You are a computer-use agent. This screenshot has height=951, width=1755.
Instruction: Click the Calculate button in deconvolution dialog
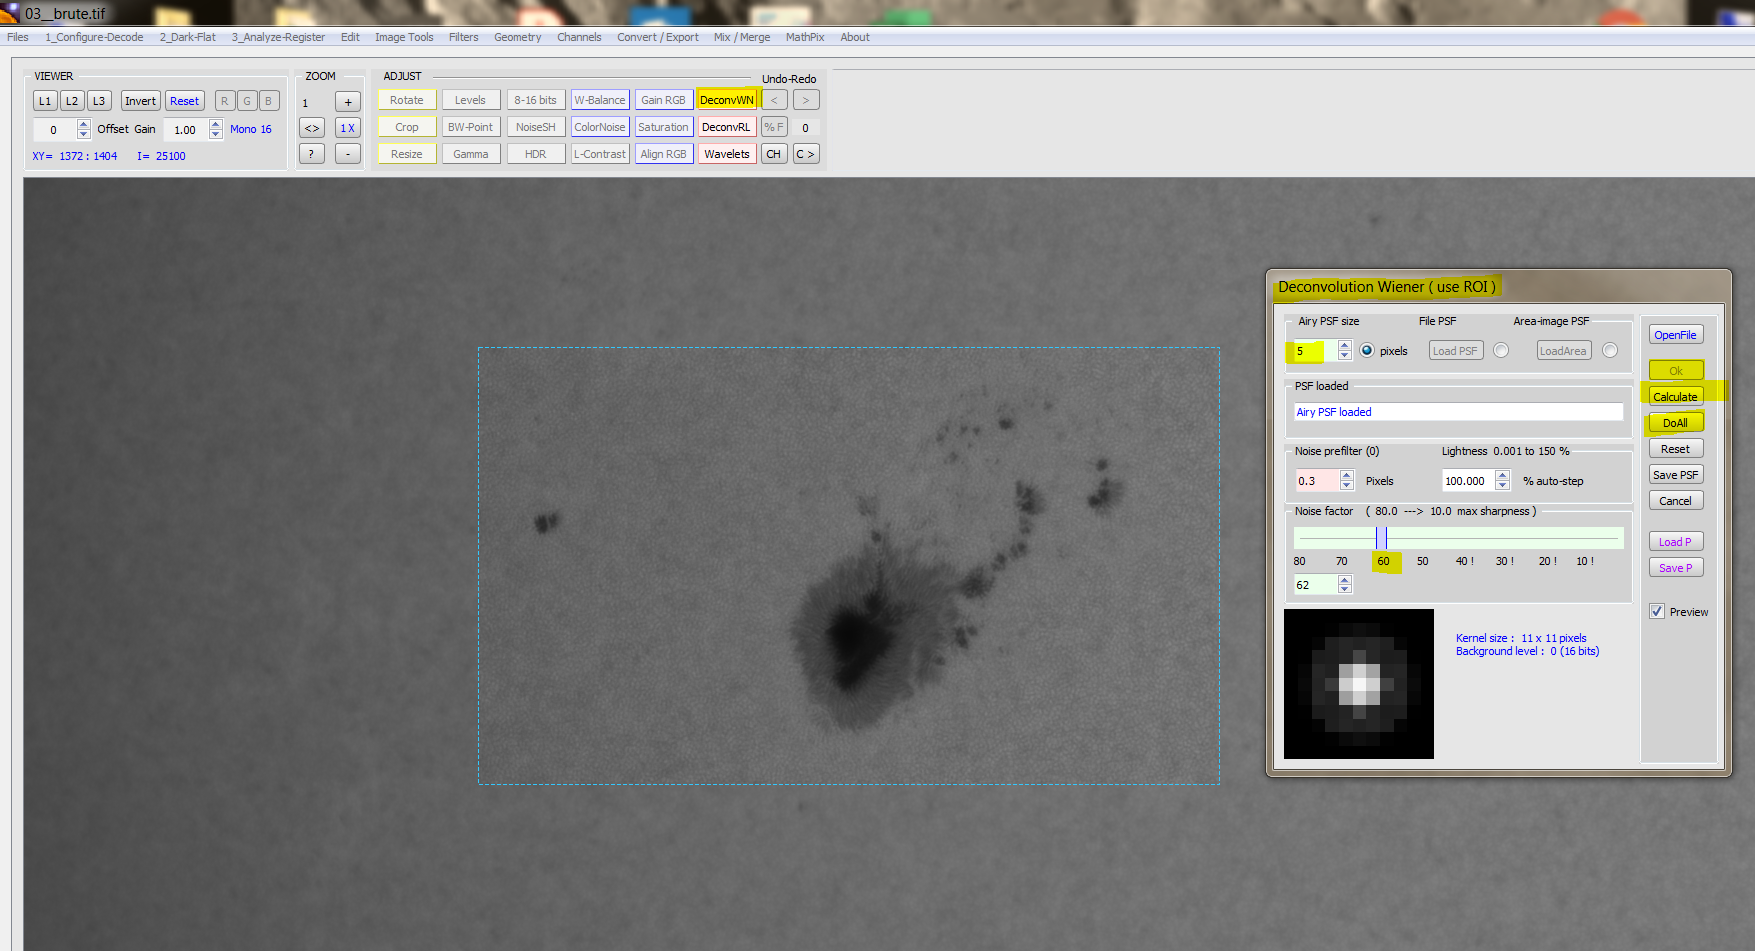coord(1676,397)
